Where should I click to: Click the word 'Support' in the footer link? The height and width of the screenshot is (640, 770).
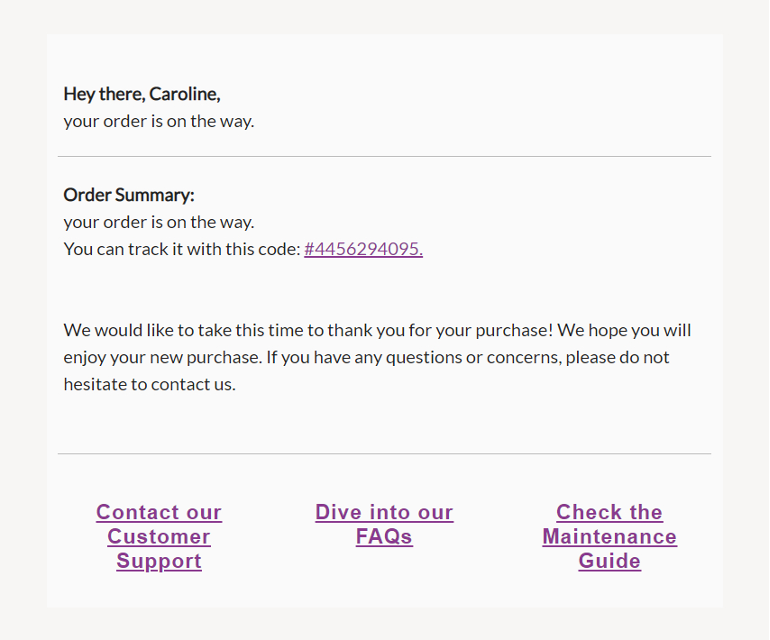[159, 561]
